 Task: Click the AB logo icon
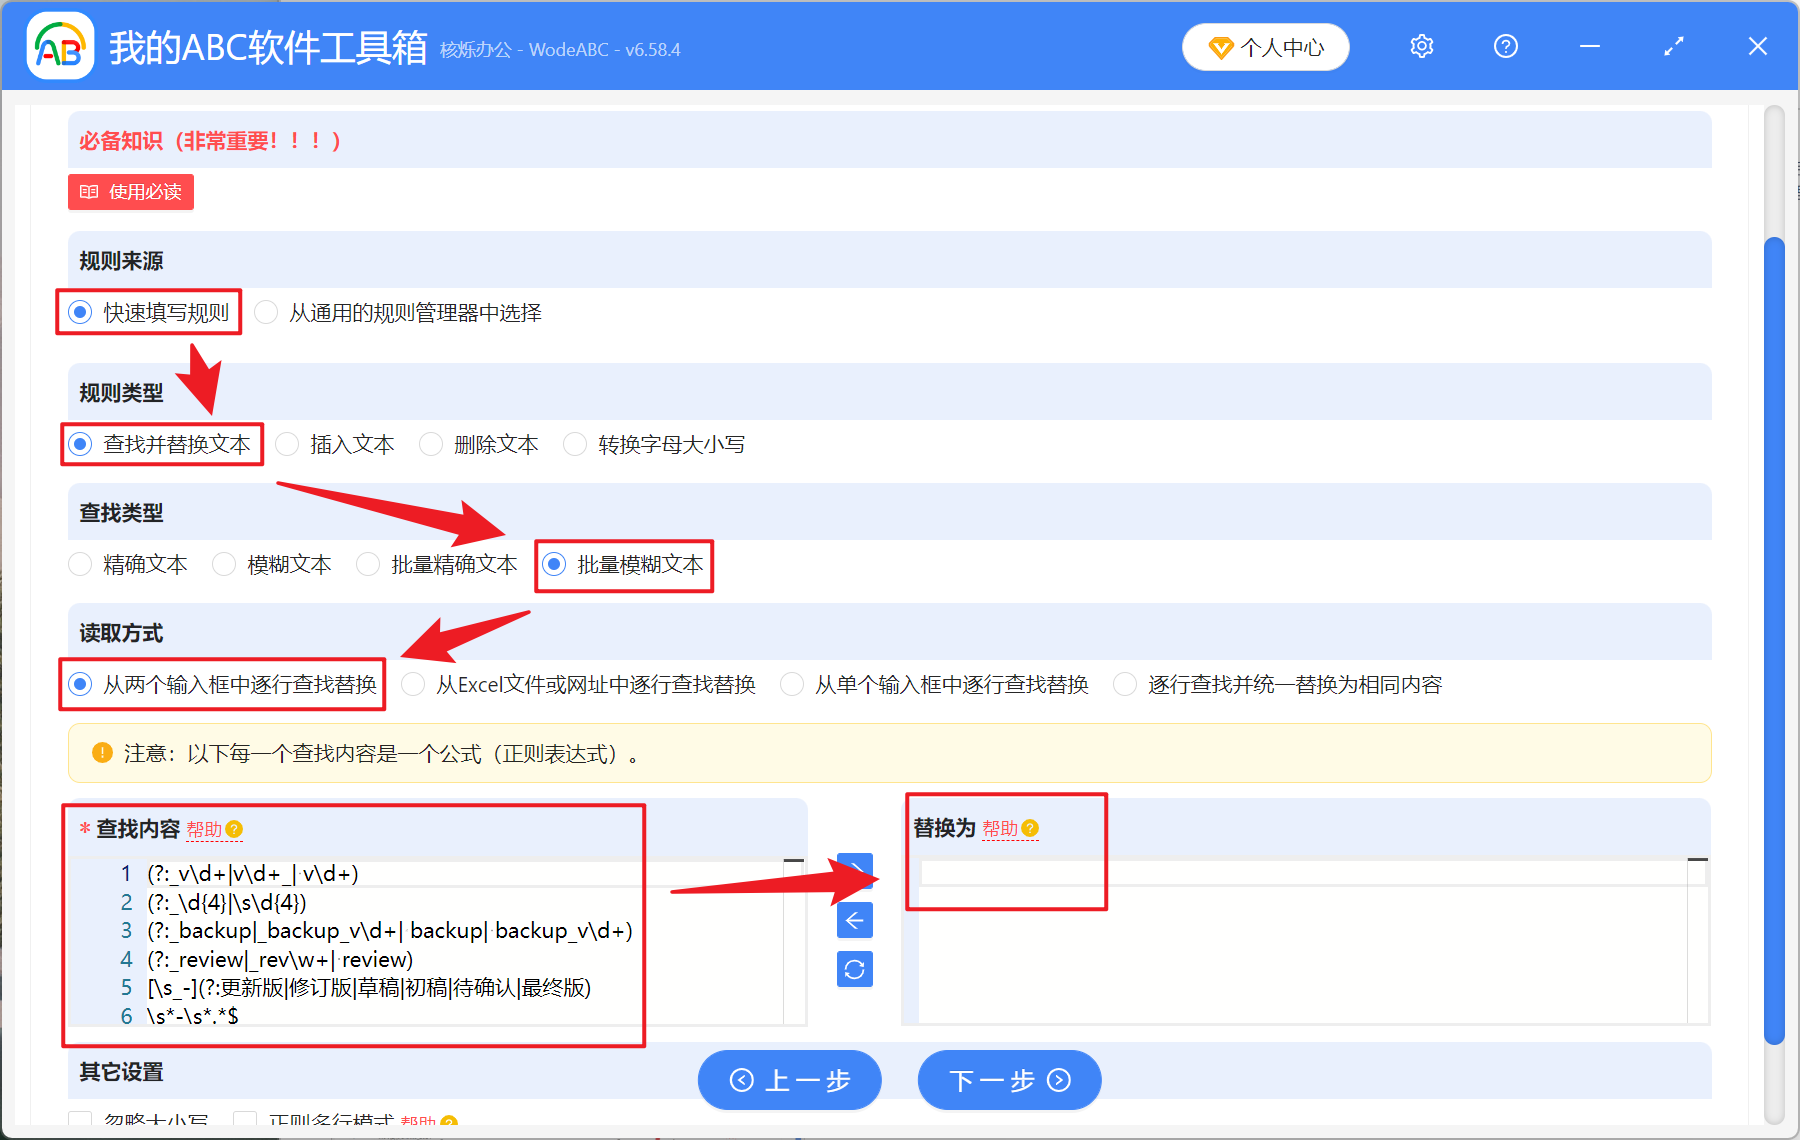pyautogui.click(x=60, y=46)
